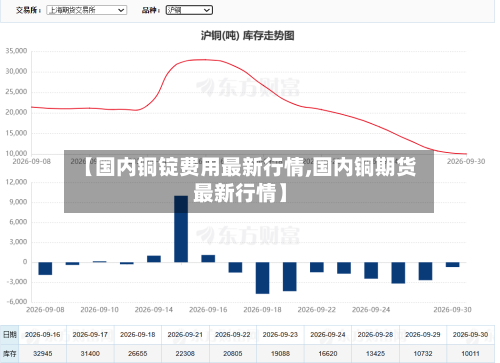Click bar chart axis label 2026-09-18
This screenshot has width=500, height=363.
coord(262,310)
